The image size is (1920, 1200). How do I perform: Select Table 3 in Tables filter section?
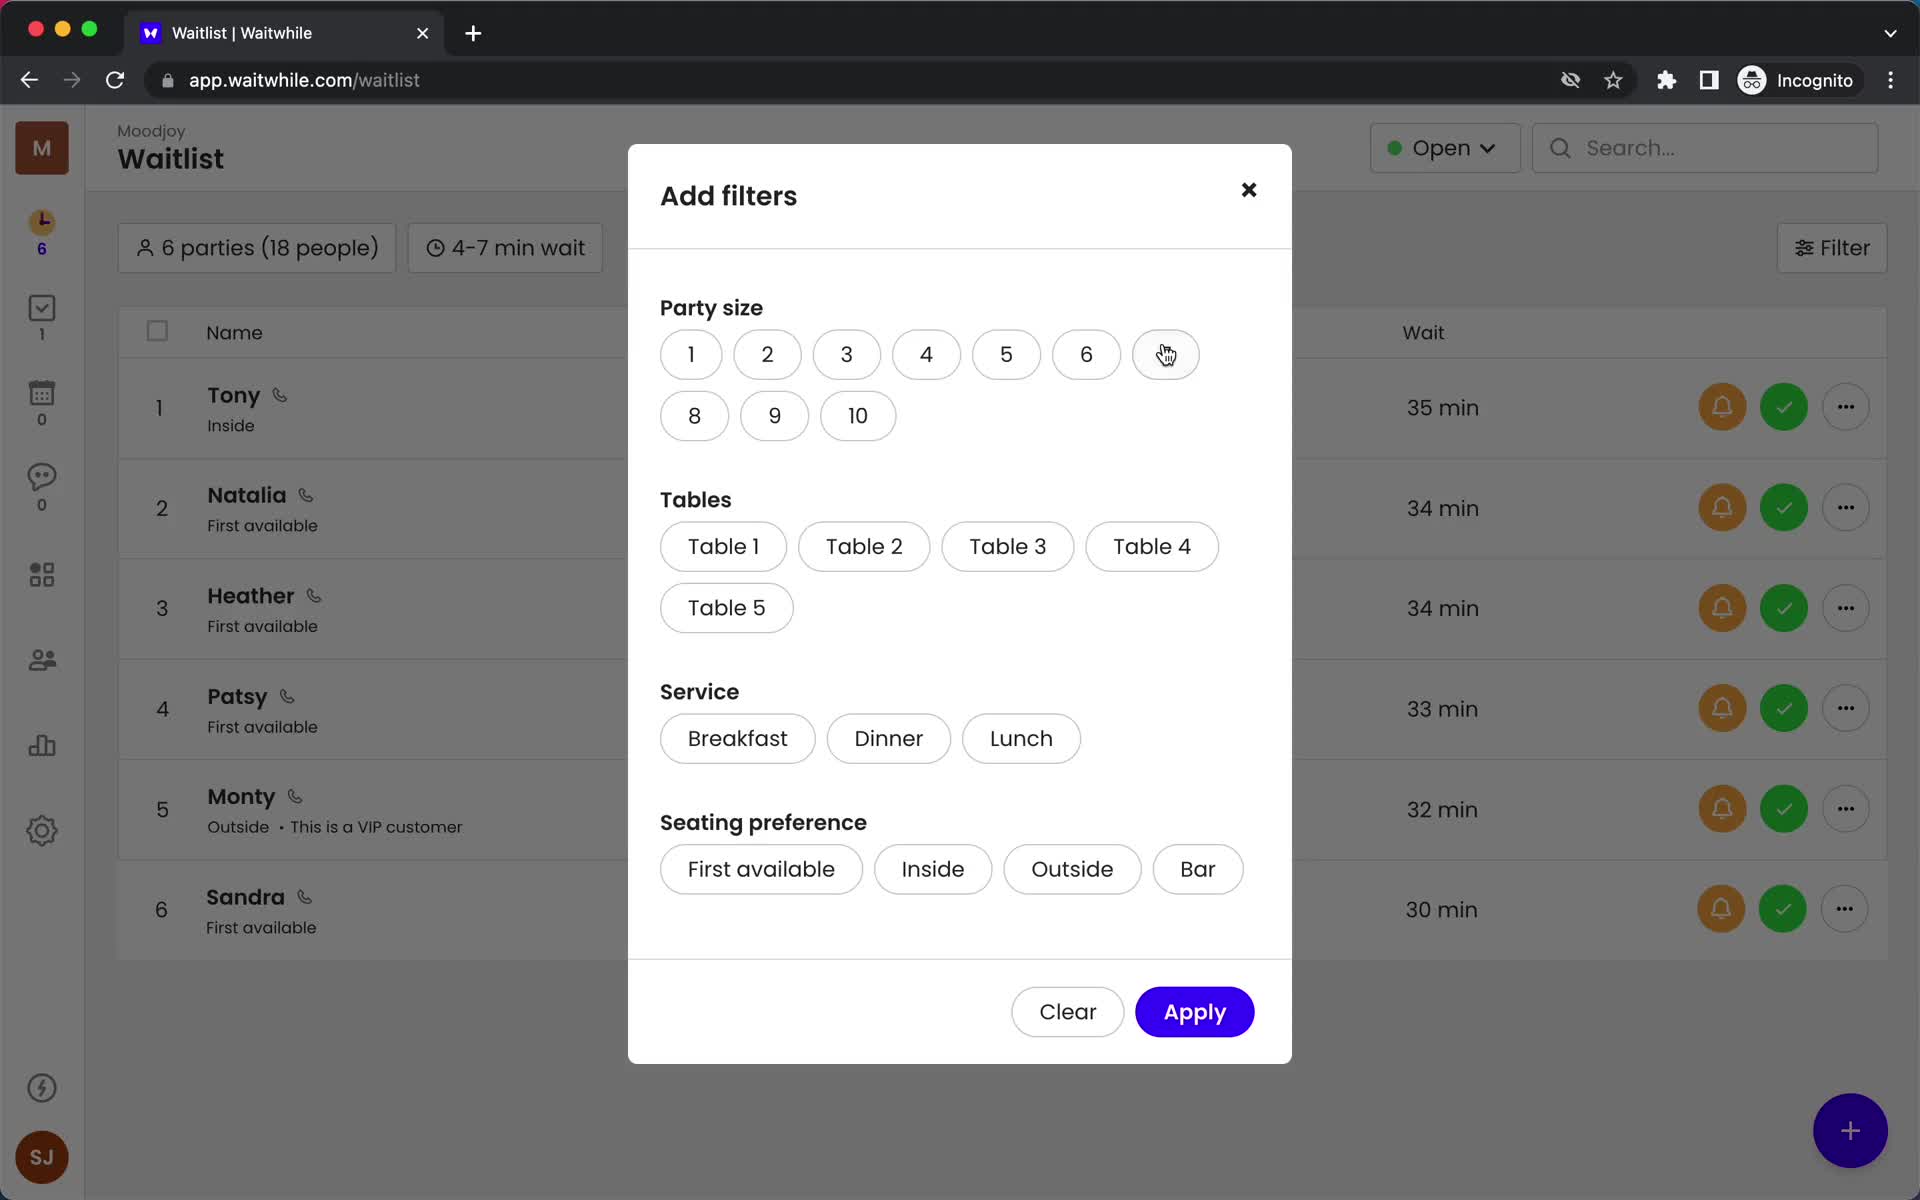(x=1008, y=546)
